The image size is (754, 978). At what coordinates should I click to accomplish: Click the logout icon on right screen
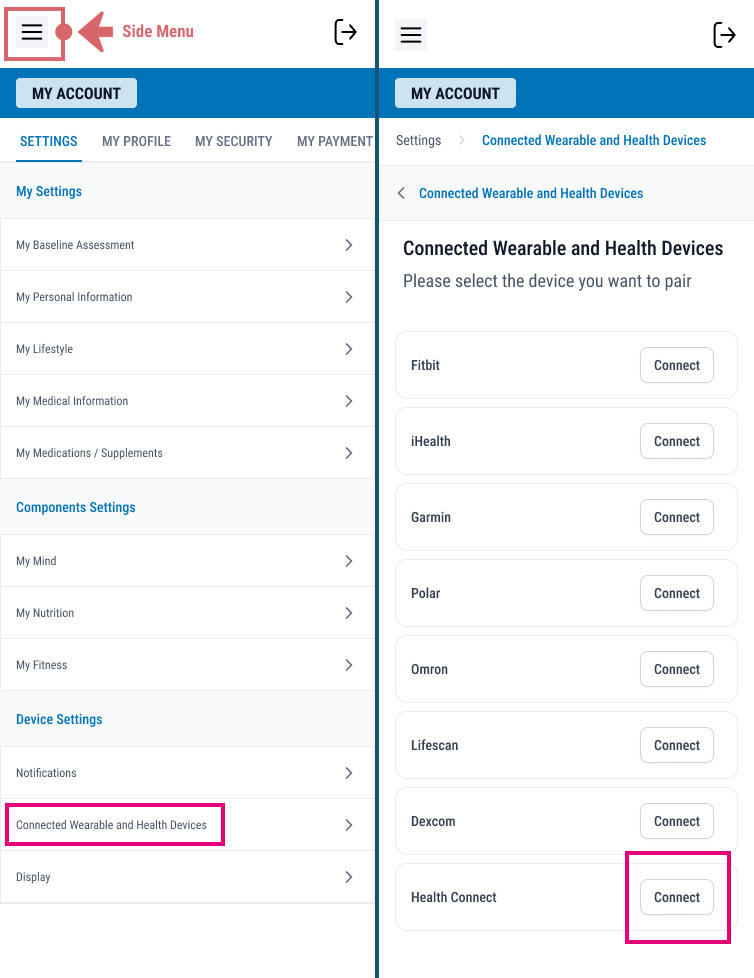[724, 35]
